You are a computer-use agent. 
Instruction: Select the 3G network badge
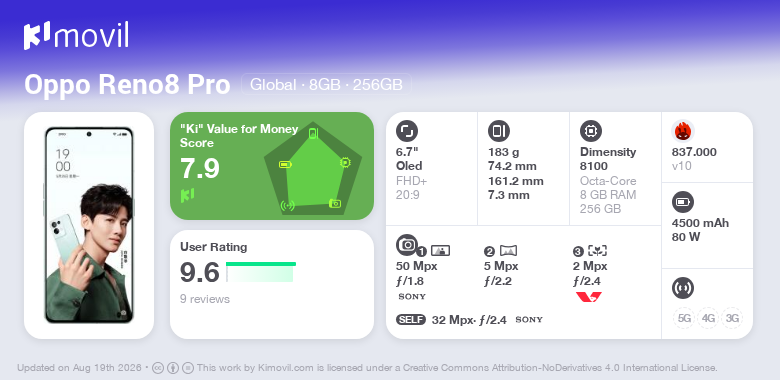pos(732,318)
